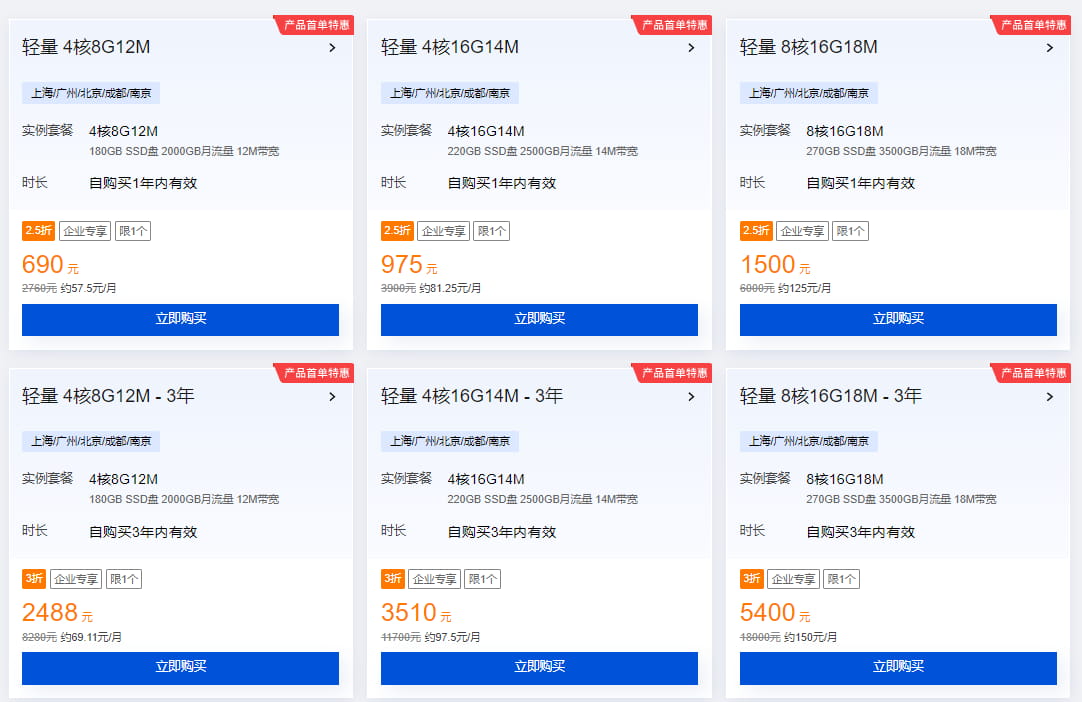Click the 2488 元 price
Image resolution: width=1082 pixels, height=702 pixels.
57,612
